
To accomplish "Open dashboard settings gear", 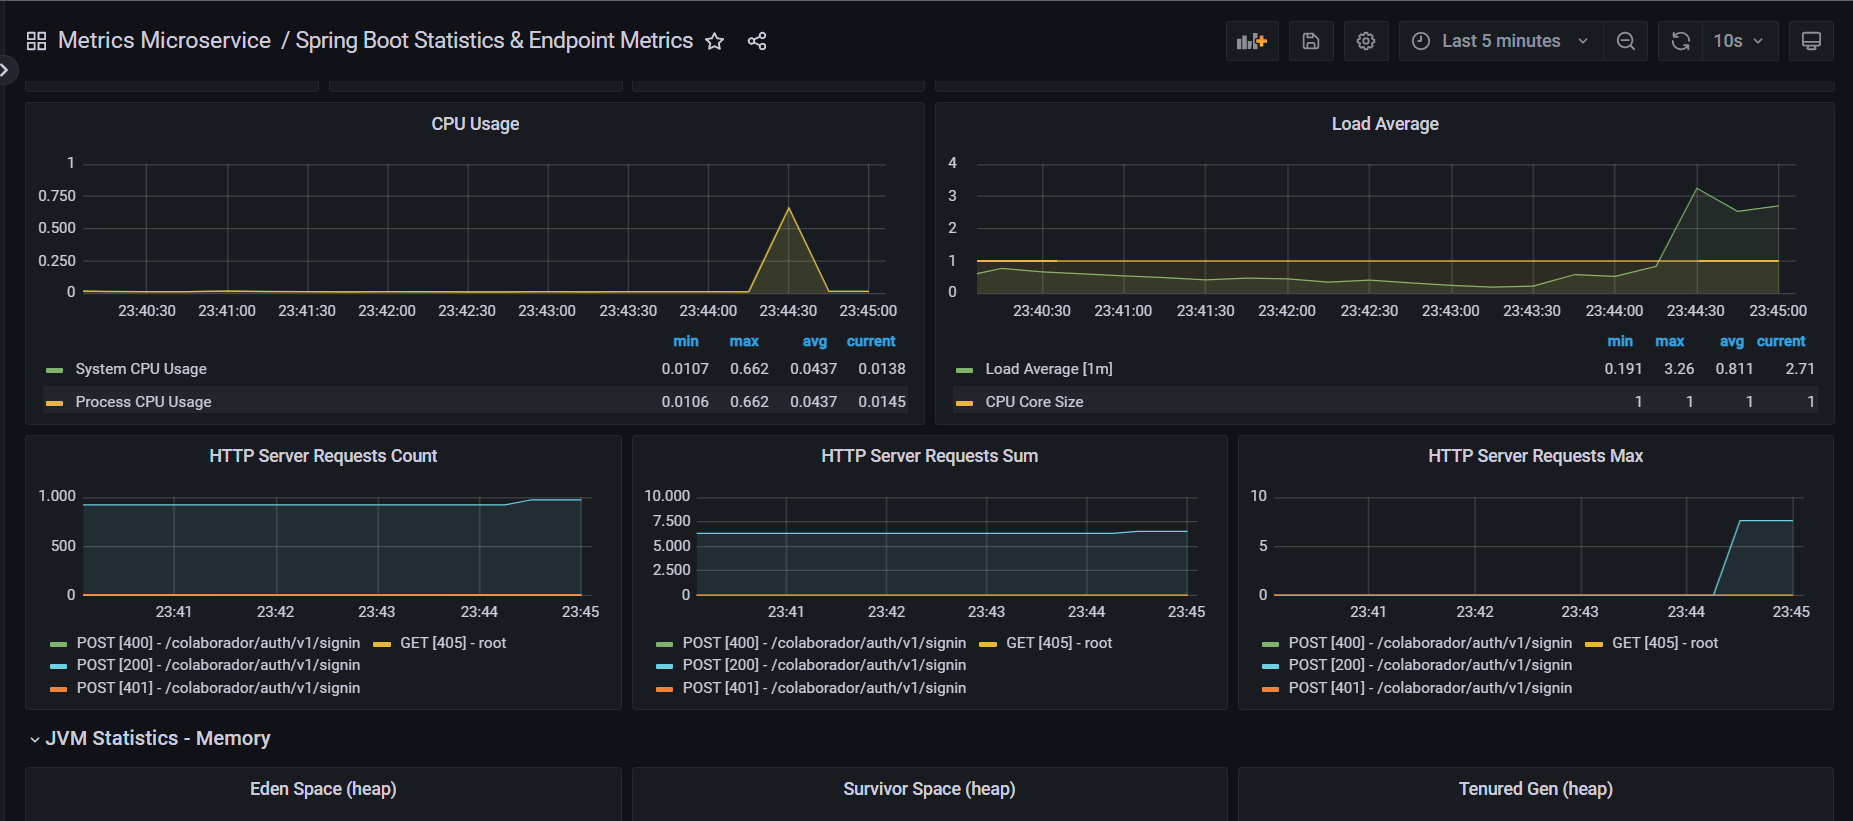I will (1365, 41).
